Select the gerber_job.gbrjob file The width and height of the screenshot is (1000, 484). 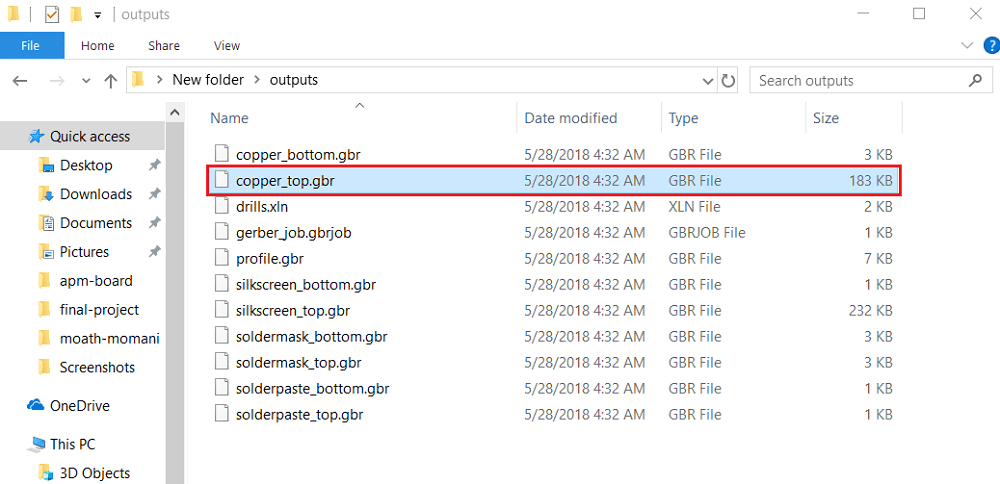553,233
